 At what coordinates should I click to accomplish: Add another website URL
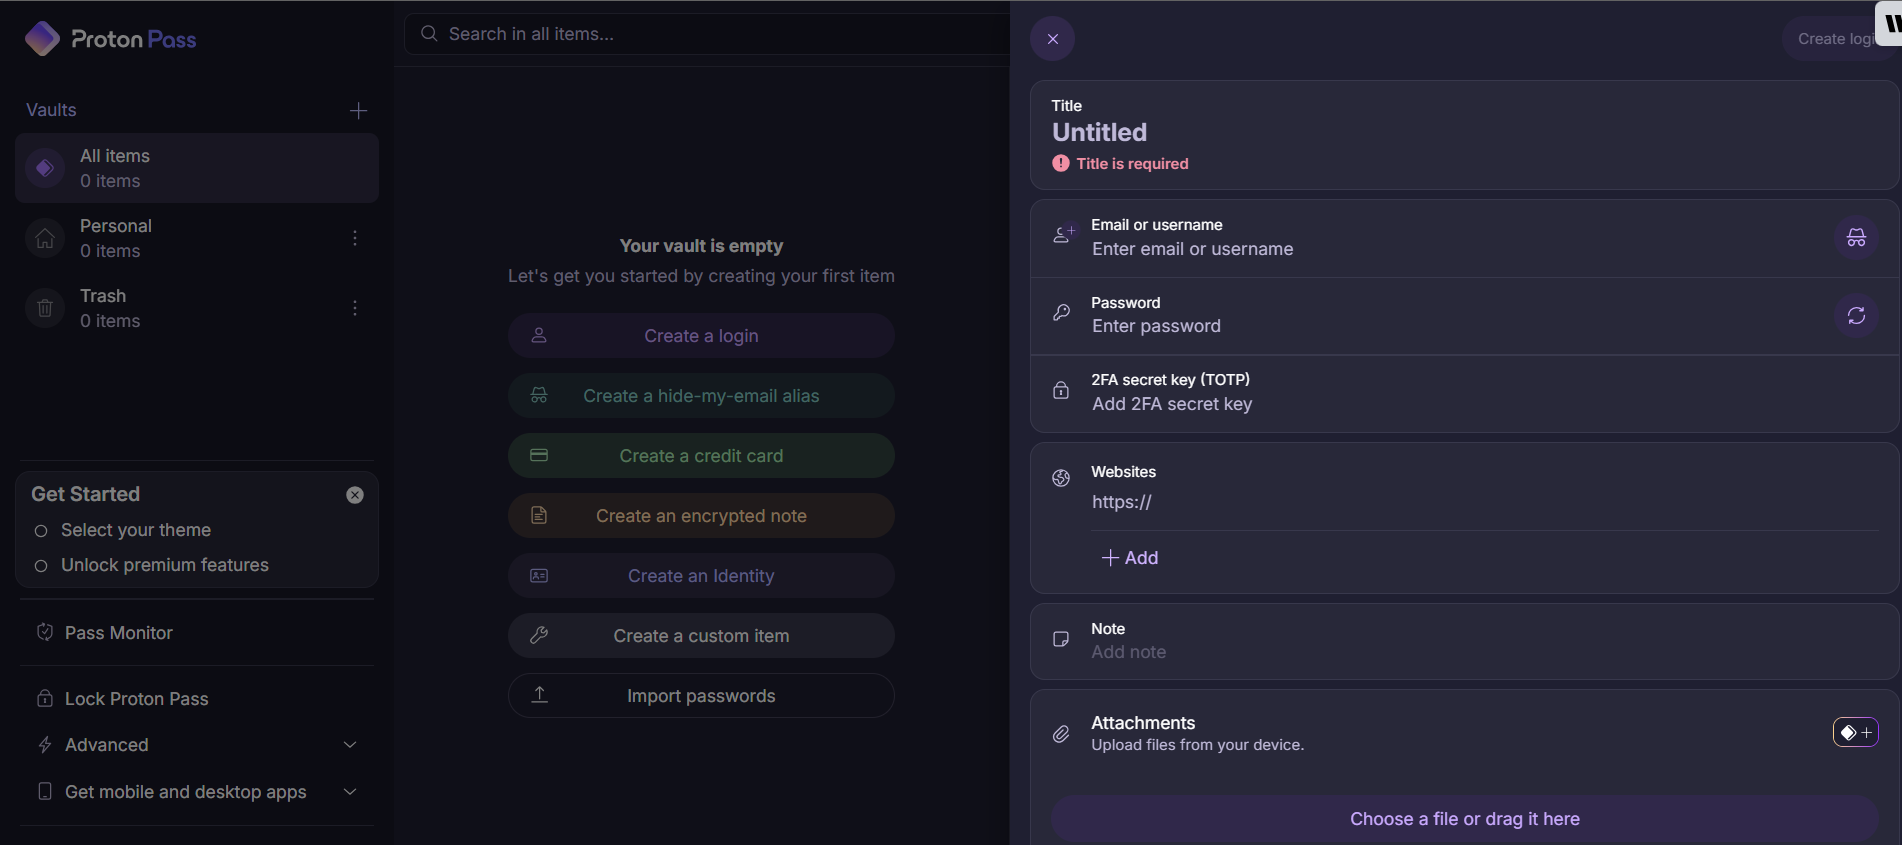pyautogui.click(x=1130, y=558)
